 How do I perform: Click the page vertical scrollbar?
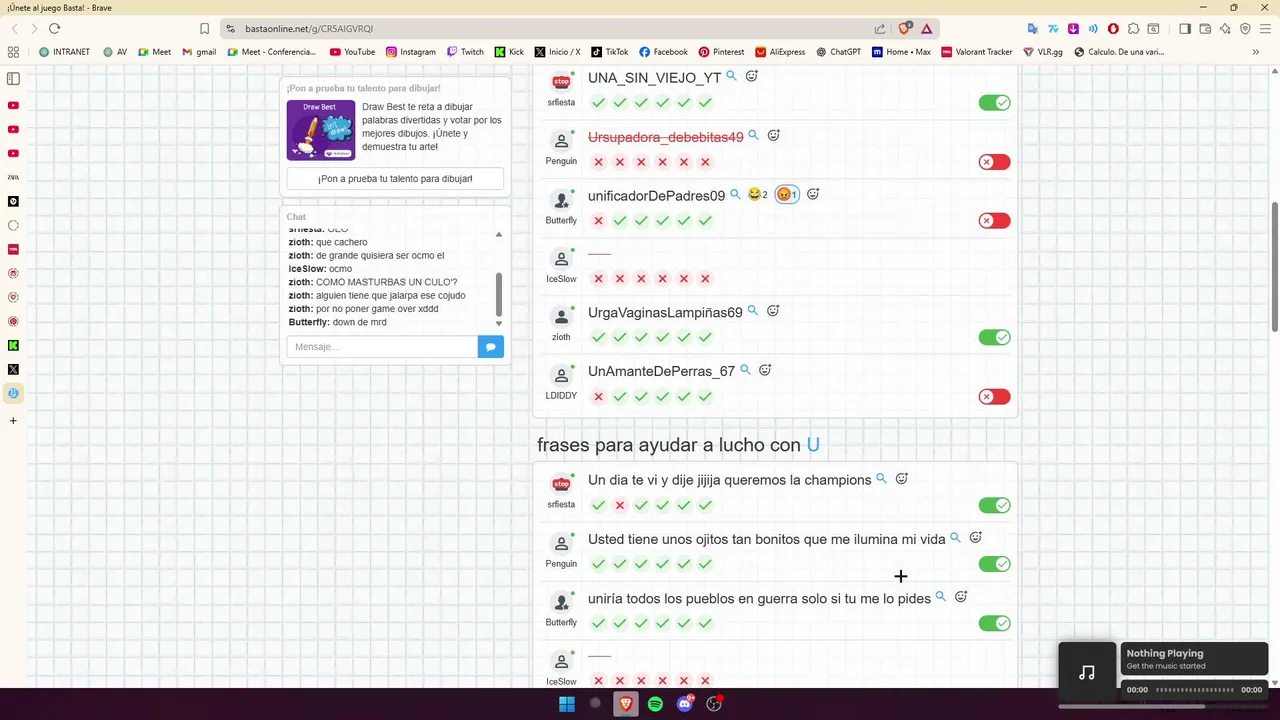click(1275, 266)
